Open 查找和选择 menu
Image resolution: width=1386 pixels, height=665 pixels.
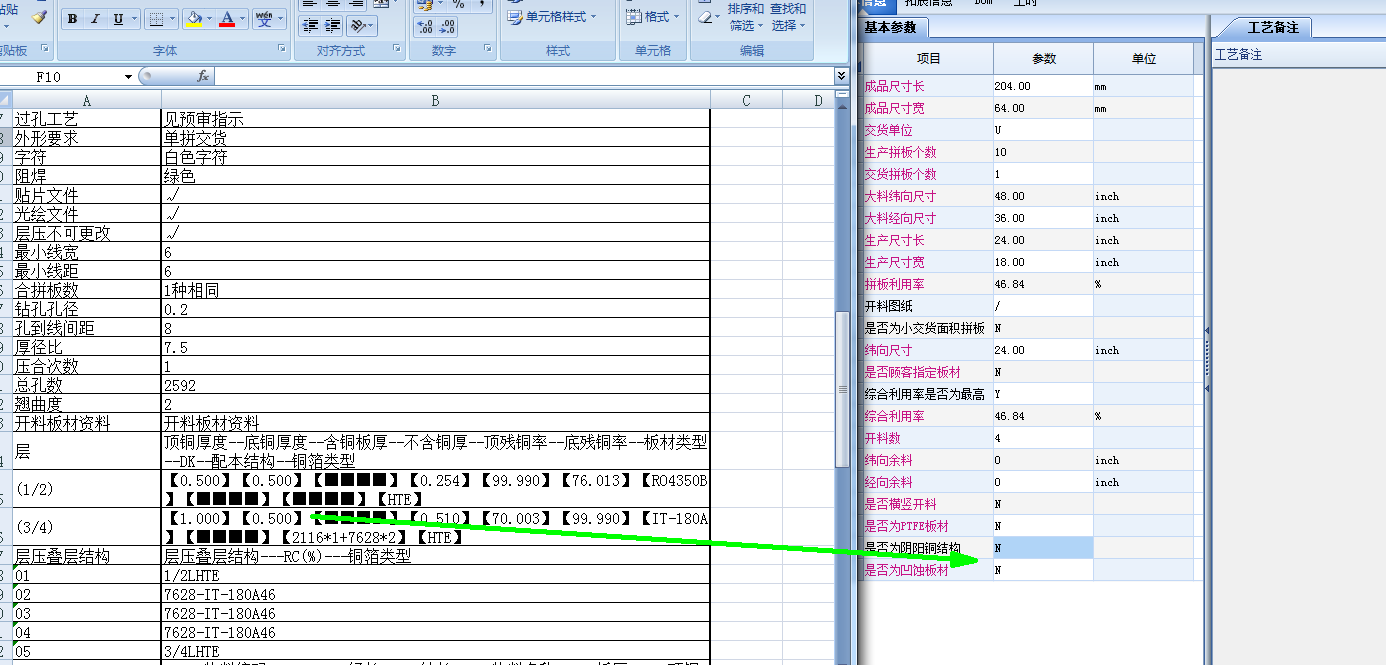coord(788,16)
